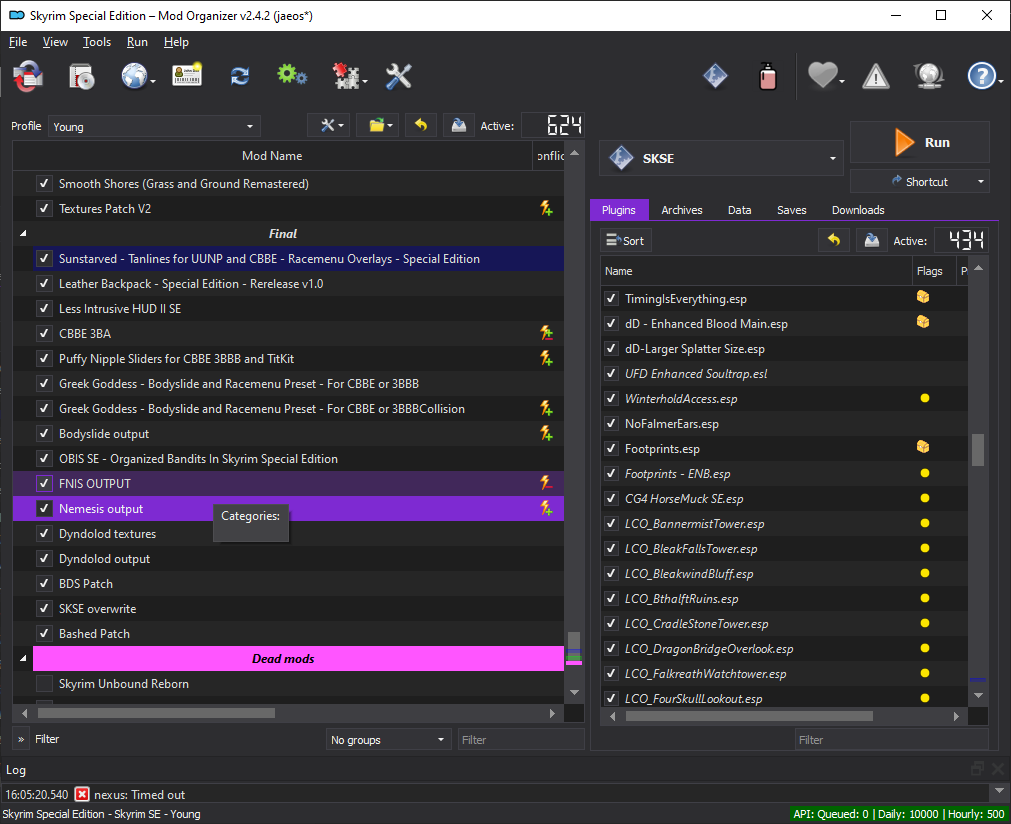Open the Nexus globe icon in toolbar
The height and width of the screenshot is (824, 1011).
coord(133,76)
